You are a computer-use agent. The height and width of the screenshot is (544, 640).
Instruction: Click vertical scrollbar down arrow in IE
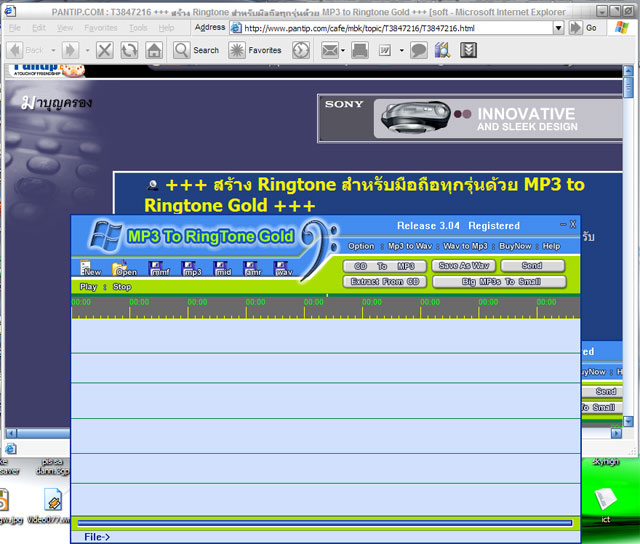click(x=628, y=421)
